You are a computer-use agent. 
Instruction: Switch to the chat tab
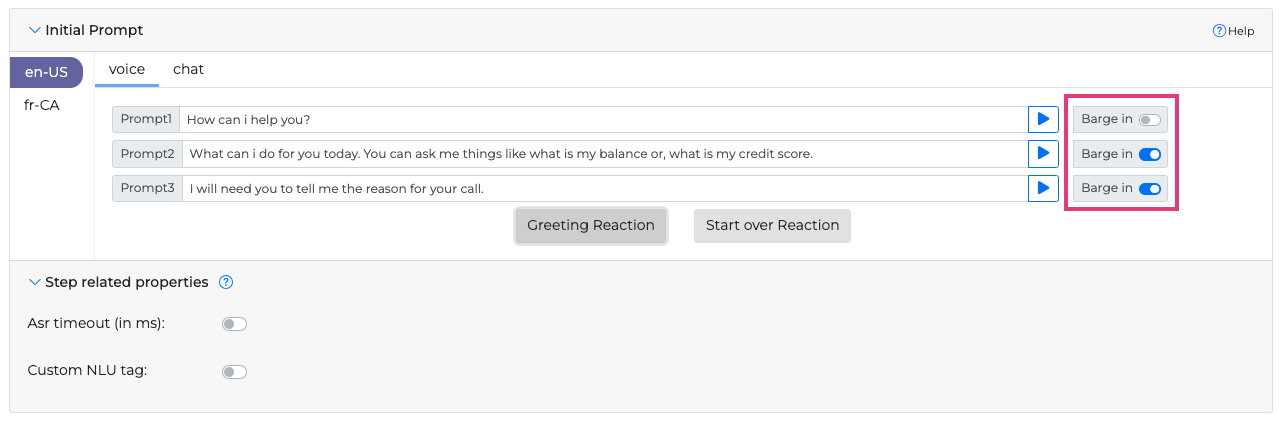pos(188,69)
